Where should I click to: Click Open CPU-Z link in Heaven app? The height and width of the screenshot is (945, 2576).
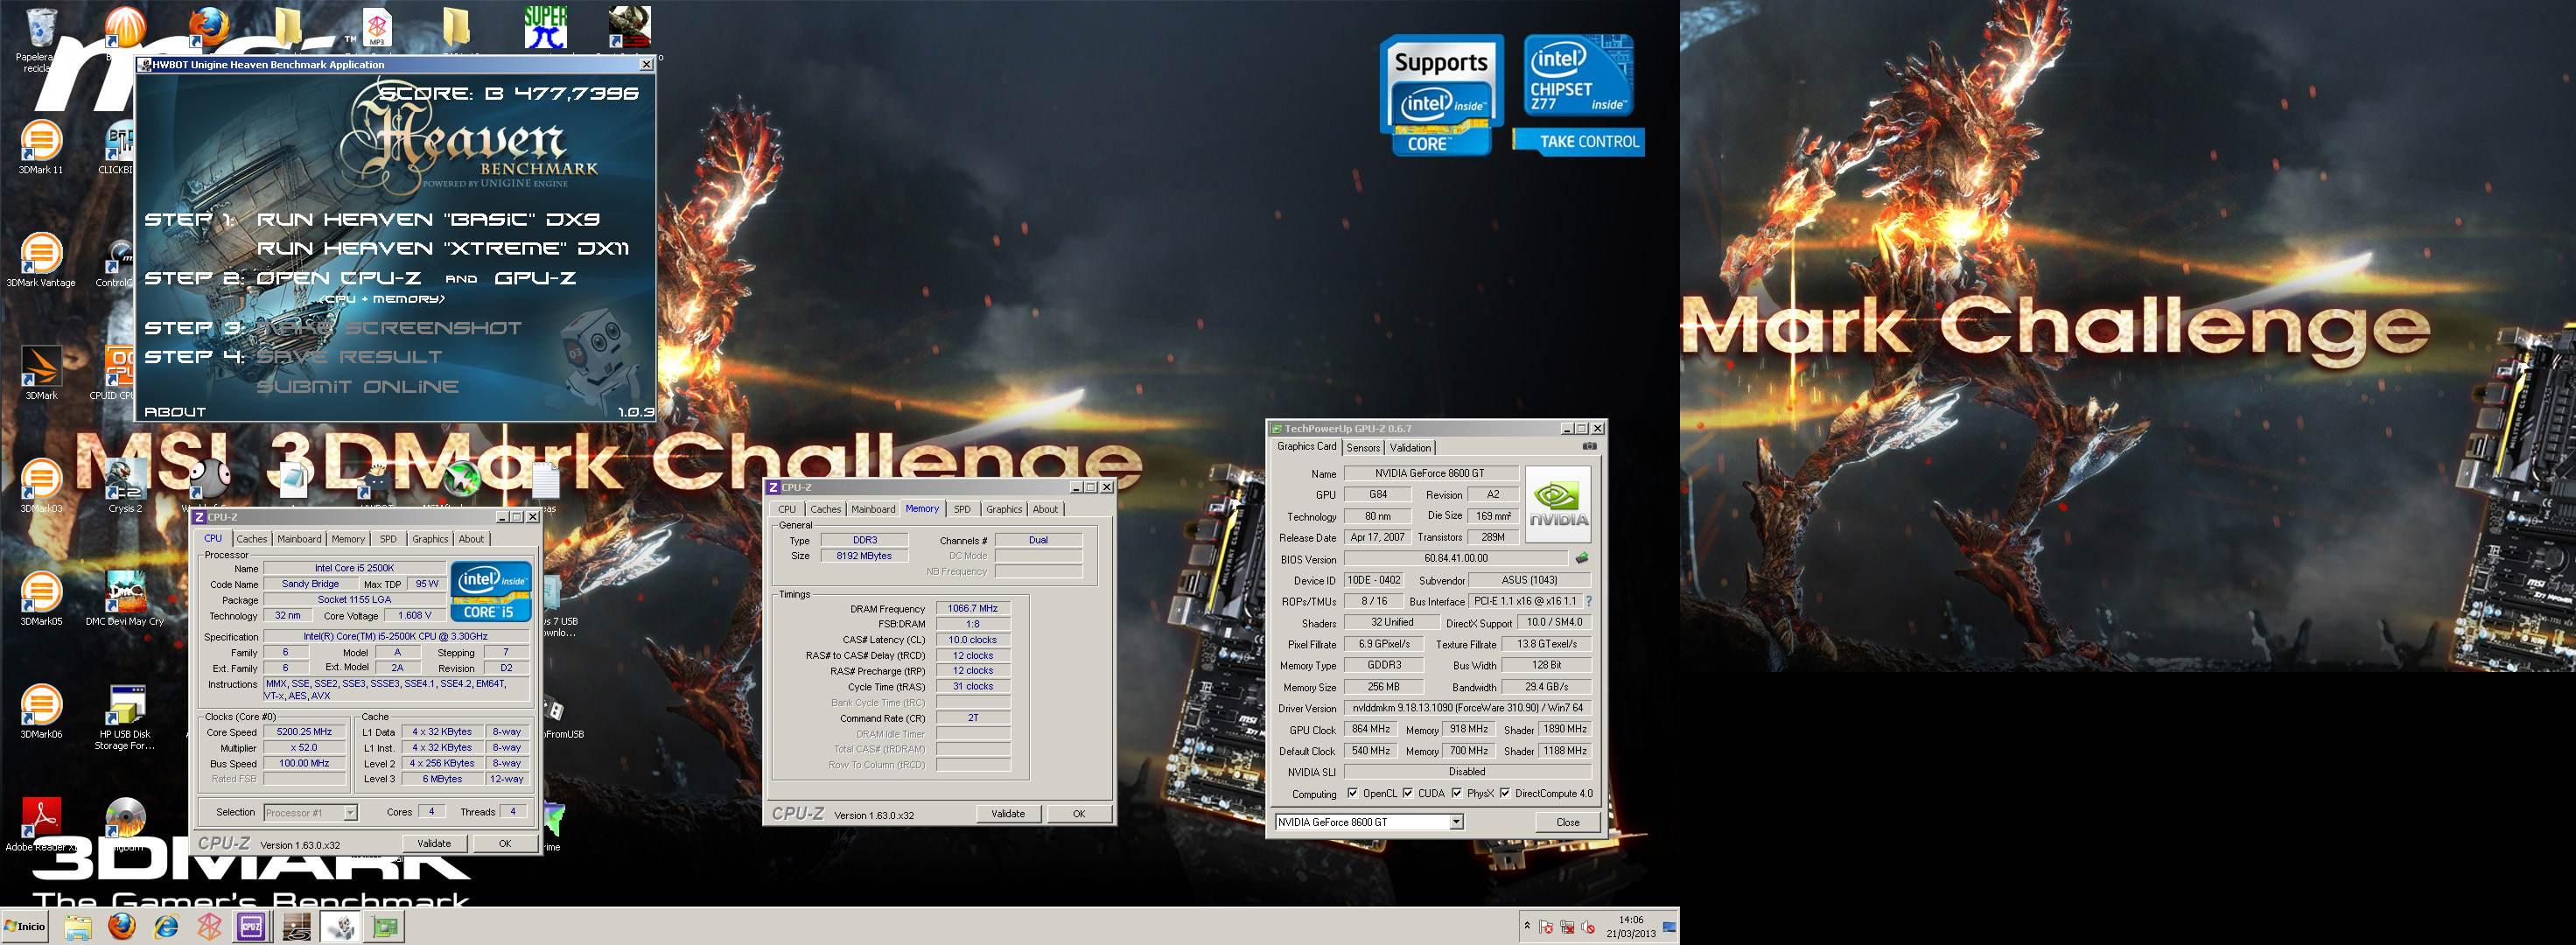point(338,278)
